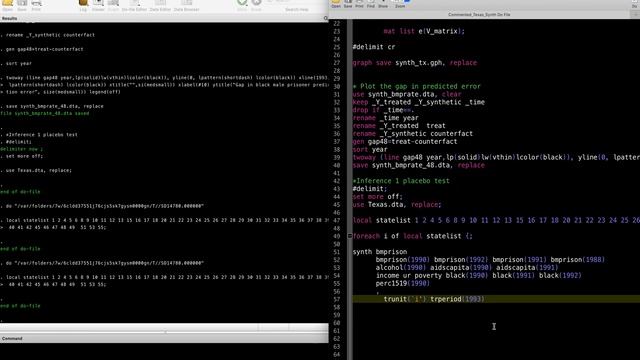
Task: Click the 'Plot the gap in predicted error' comment
Action: pyautogui.click(x=417, y=86)
